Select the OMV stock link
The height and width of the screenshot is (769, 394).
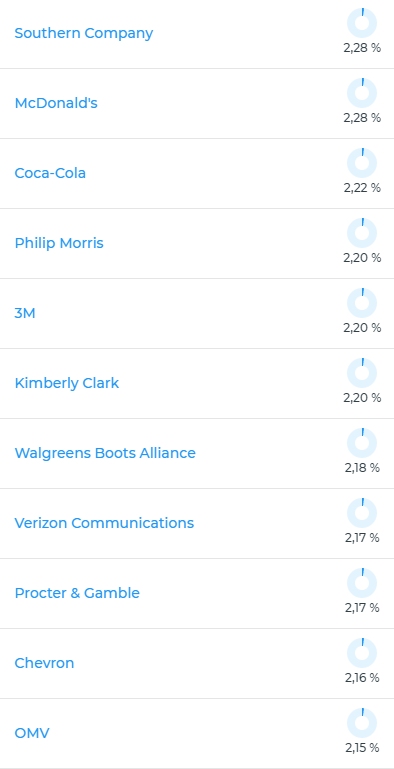coord(32,733)
